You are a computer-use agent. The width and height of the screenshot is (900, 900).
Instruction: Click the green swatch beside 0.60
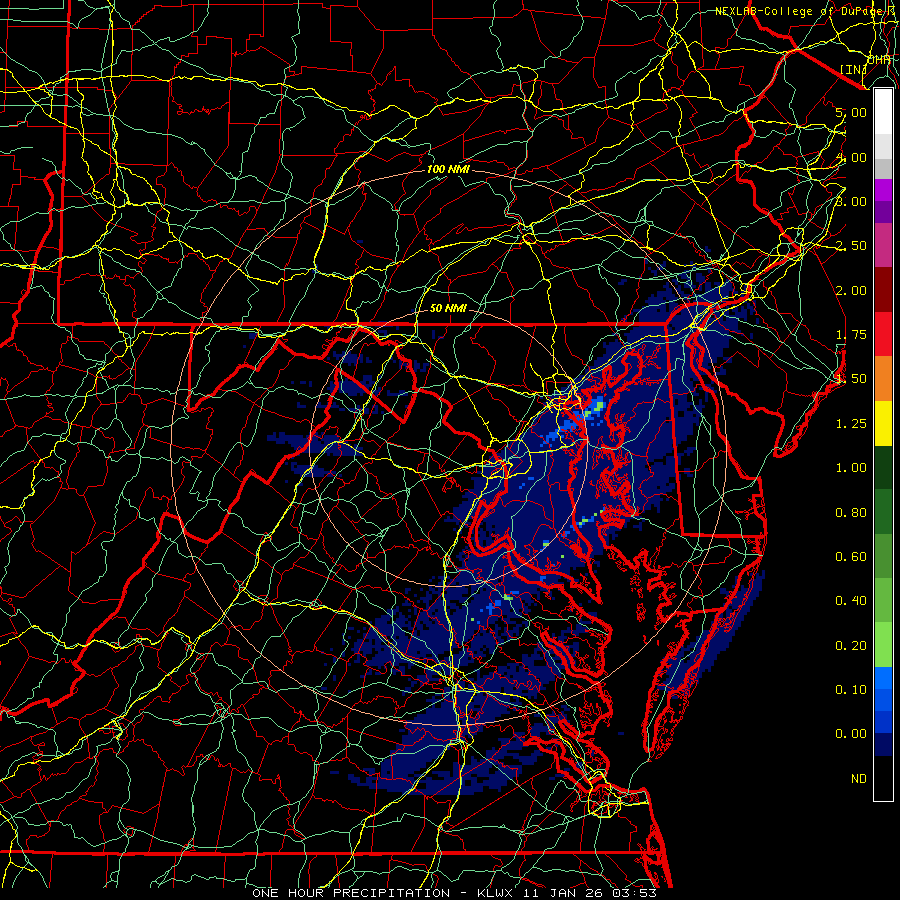coord(883,556)
